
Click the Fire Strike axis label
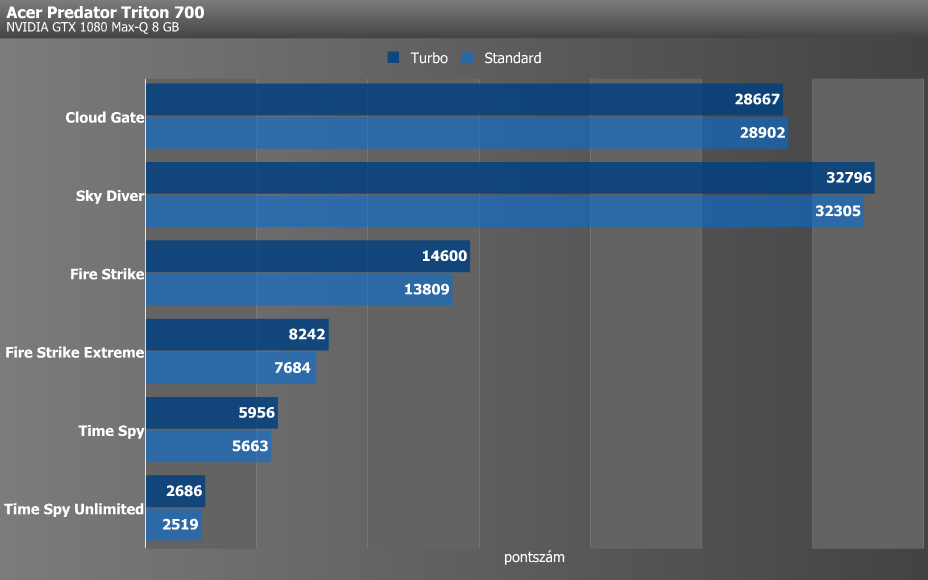107,274
